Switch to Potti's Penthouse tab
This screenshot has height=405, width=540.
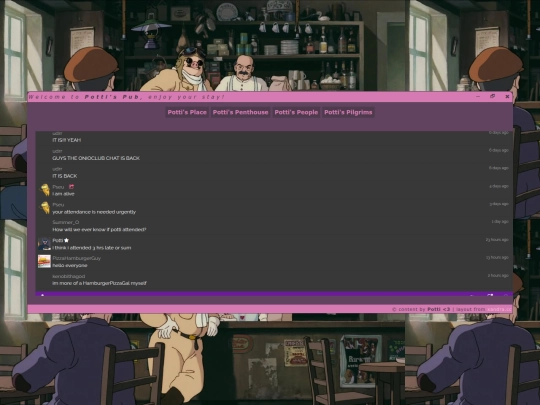click(x=240, y=112)
